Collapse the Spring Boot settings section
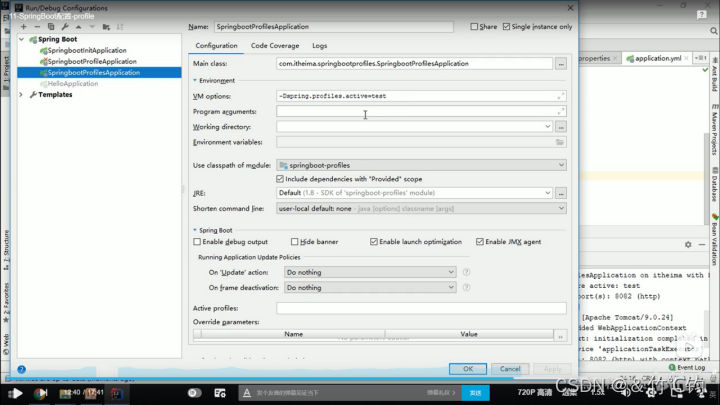 [x=195, y=230]
